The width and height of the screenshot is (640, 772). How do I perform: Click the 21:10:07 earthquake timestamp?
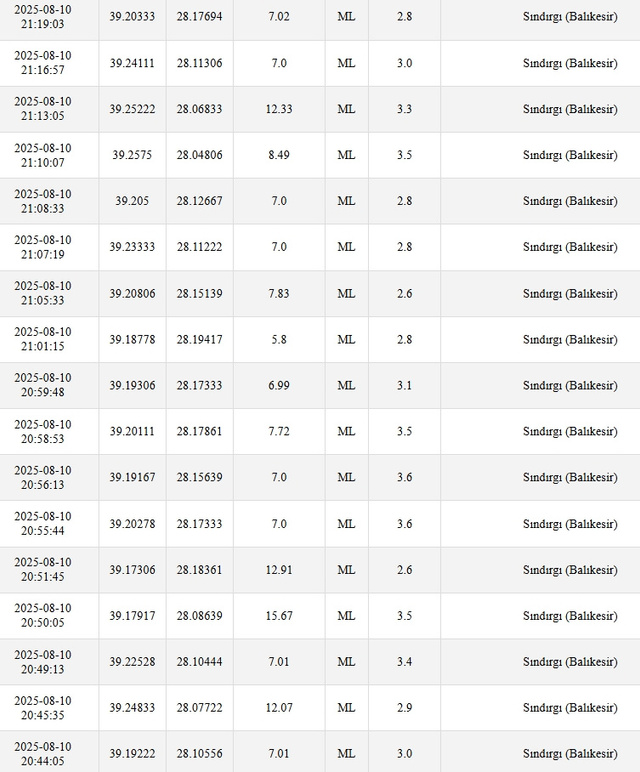coord(43,155)
